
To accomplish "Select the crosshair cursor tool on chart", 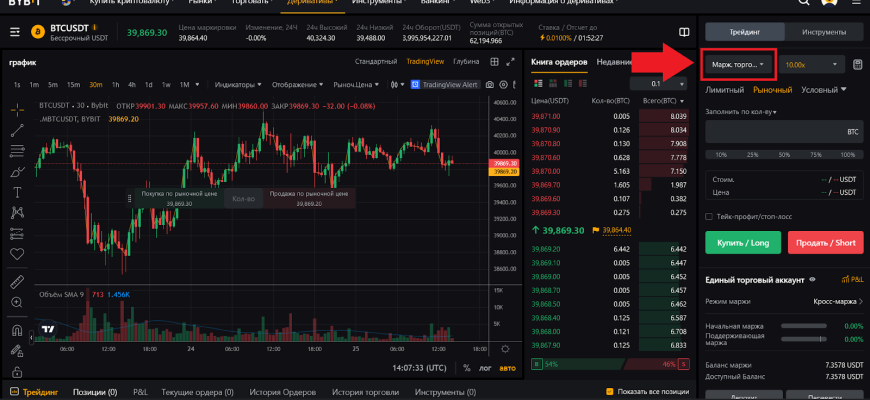I will pyautogui.click(x=16, y=108).
